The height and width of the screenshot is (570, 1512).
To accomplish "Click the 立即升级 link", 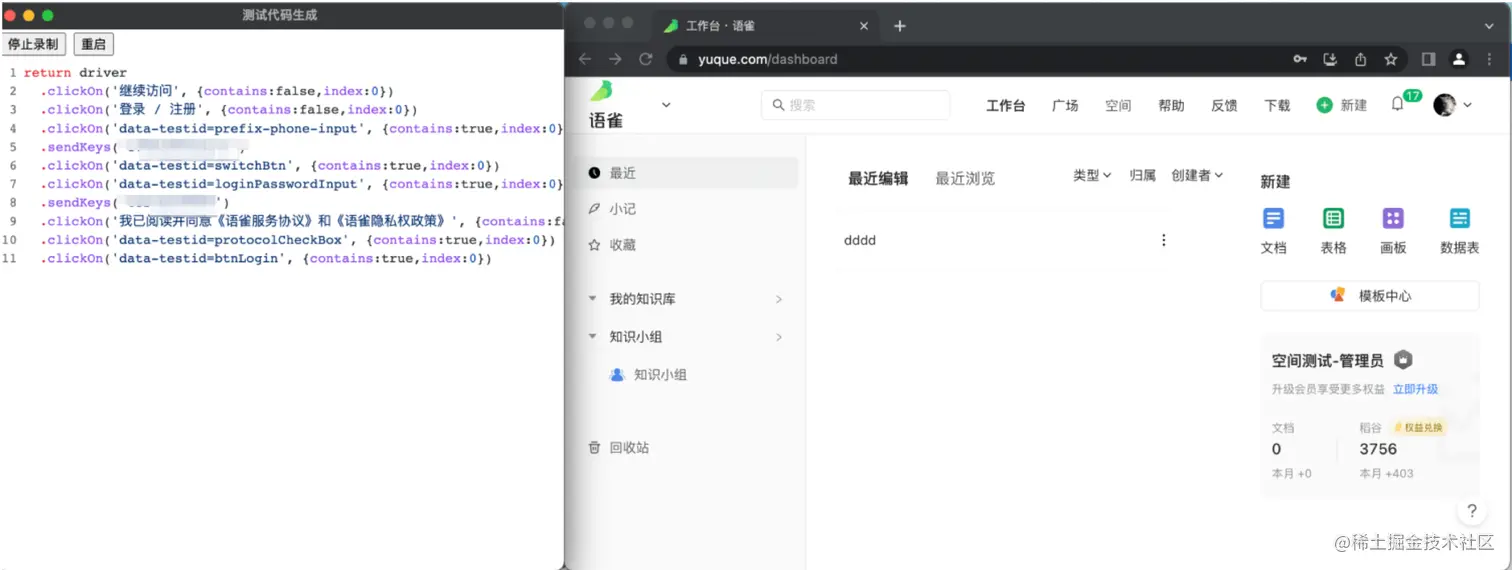I will pyautogui.click(x=1415, y=389).
